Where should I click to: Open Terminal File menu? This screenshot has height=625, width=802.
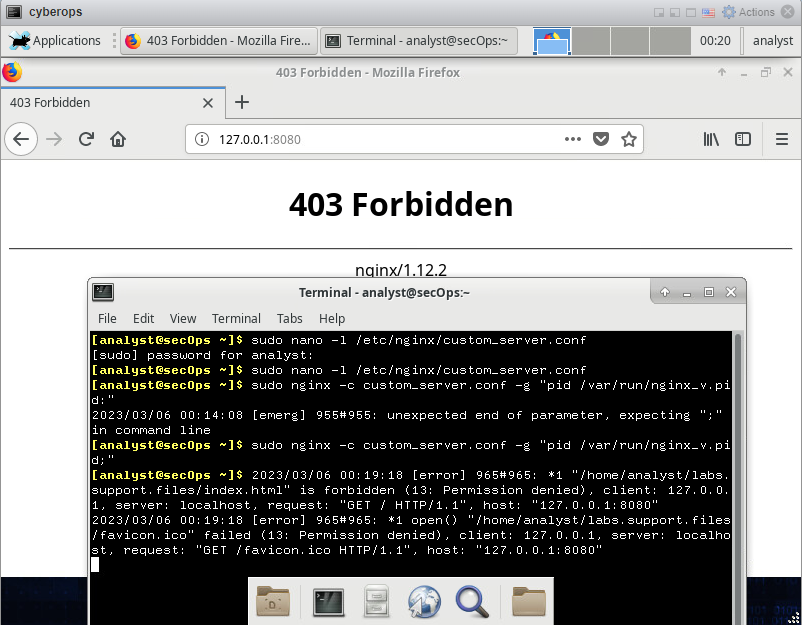[107, 319]
